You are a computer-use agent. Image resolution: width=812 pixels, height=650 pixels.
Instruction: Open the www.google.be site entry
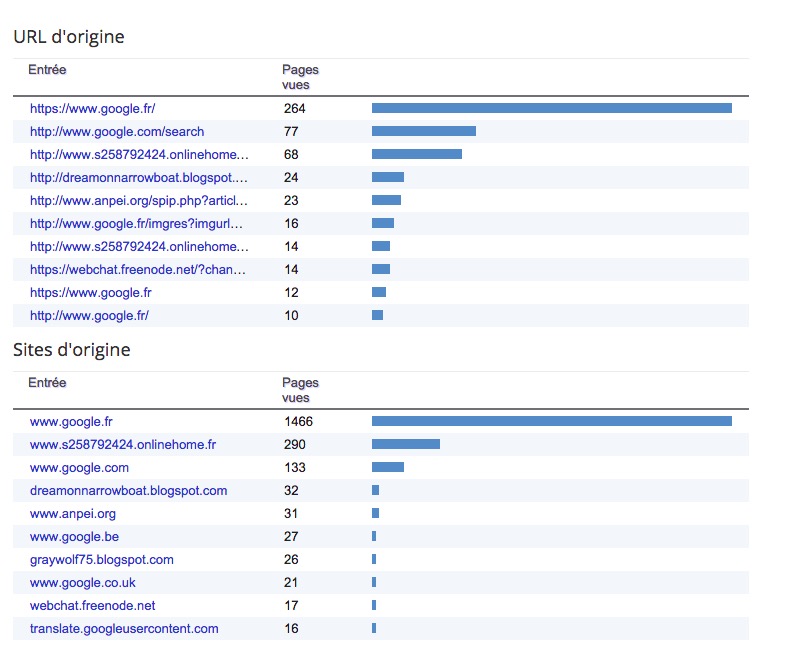pos(74,537)
